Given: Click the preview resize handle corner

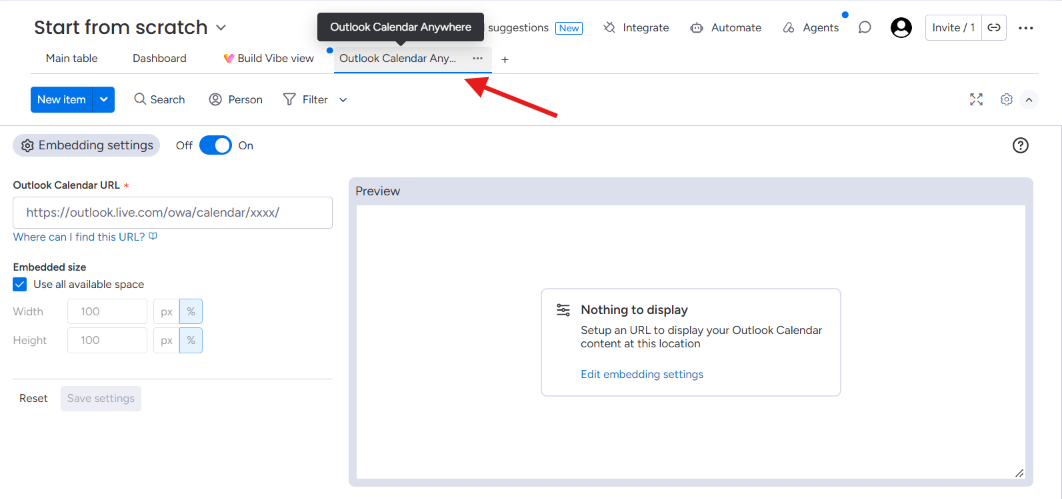Looking at the screenshot, I should (x=1019, y=473).
